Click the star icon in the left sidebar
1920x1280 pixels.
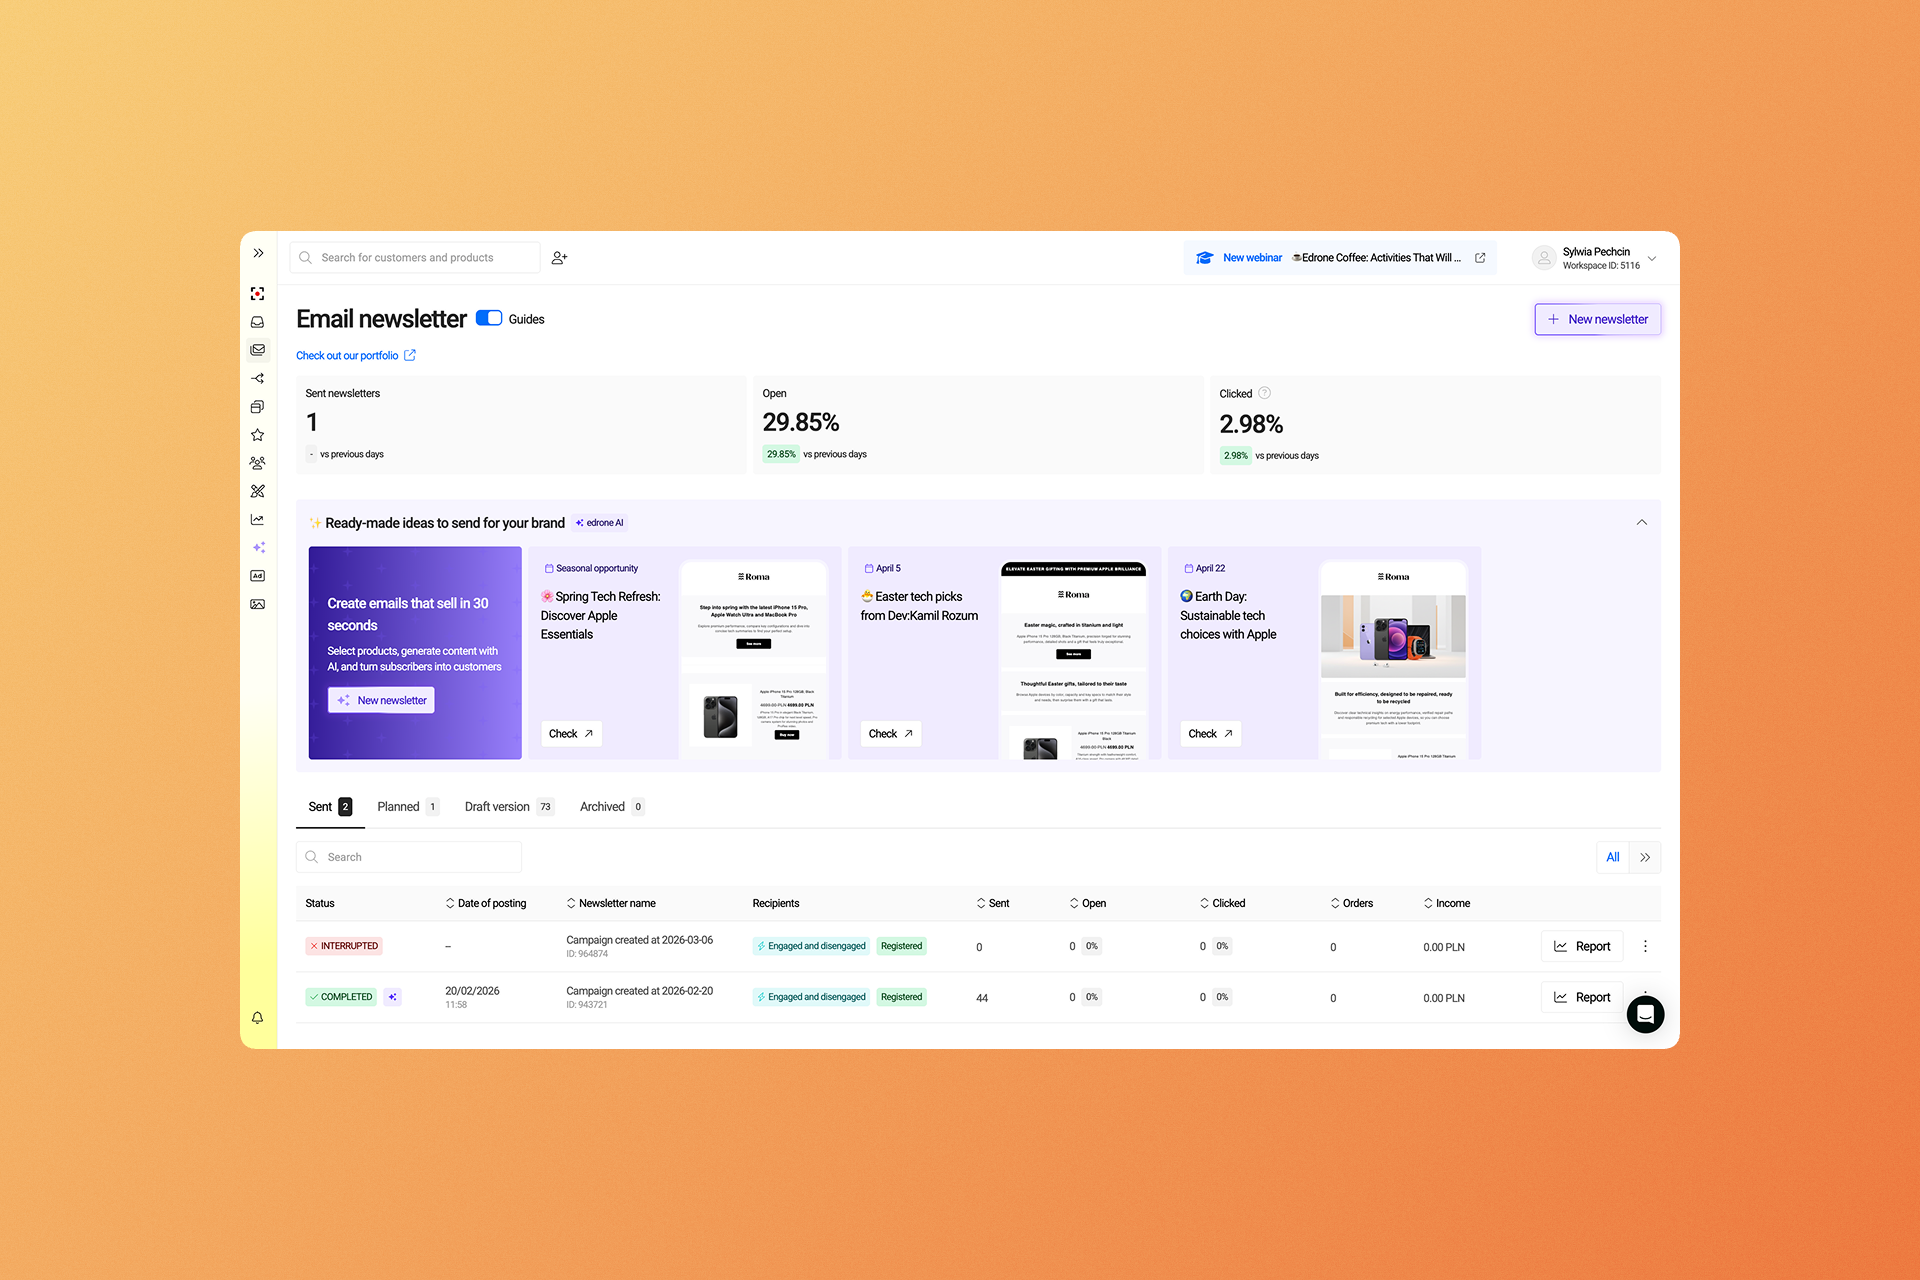click(257, 434)
